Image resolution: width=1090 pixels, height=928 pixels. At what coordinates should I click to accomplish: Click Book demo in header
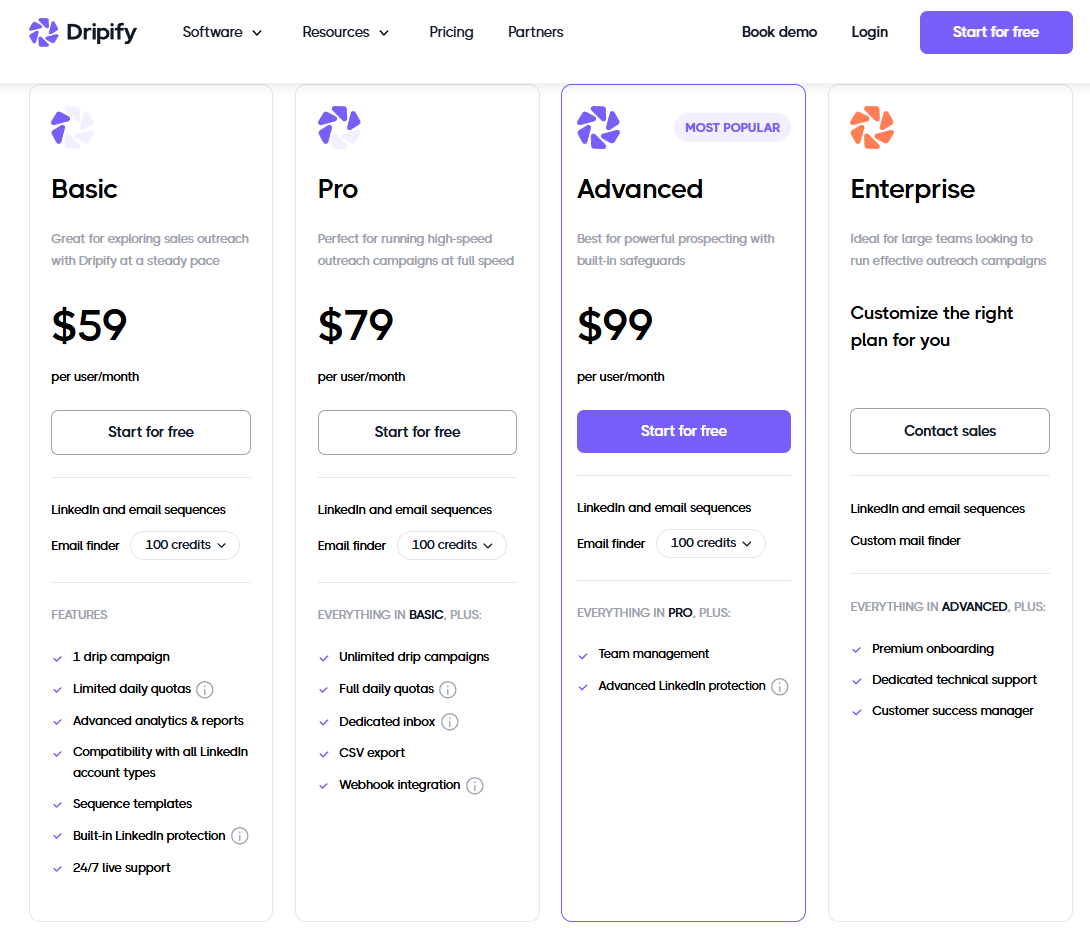click(779, 32)
